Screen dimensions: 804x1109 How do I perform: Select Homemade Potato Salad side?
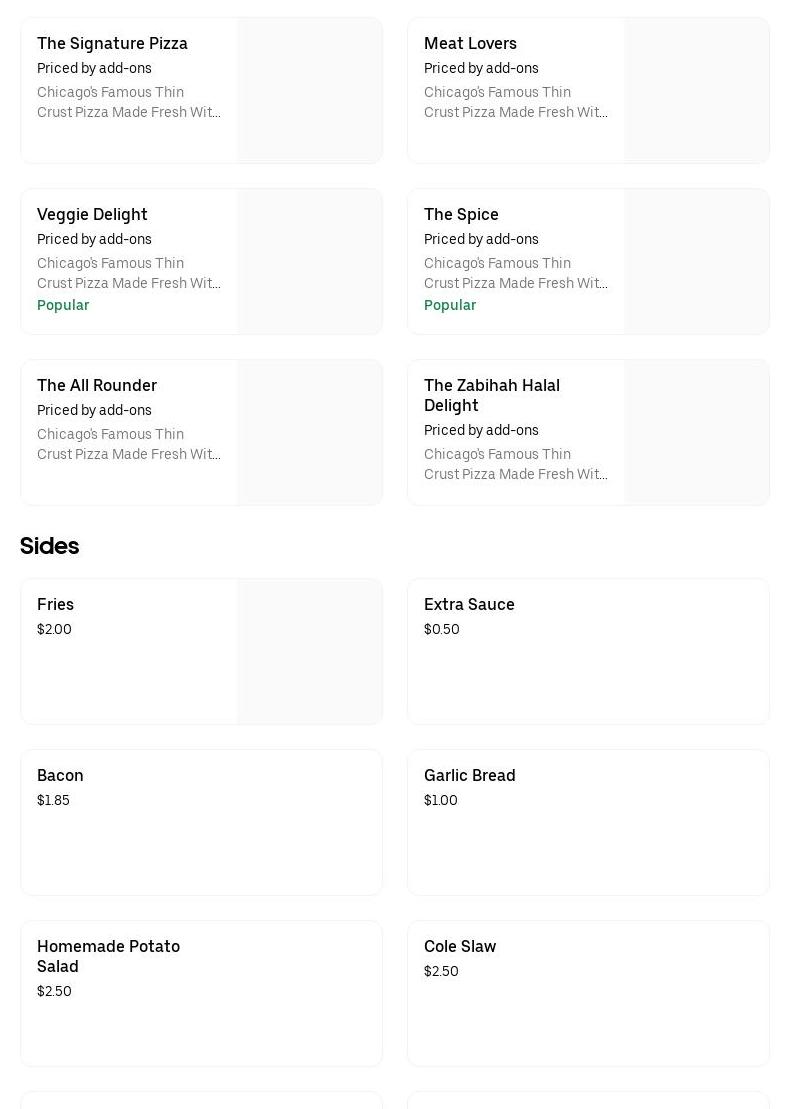tap(108, 956)
